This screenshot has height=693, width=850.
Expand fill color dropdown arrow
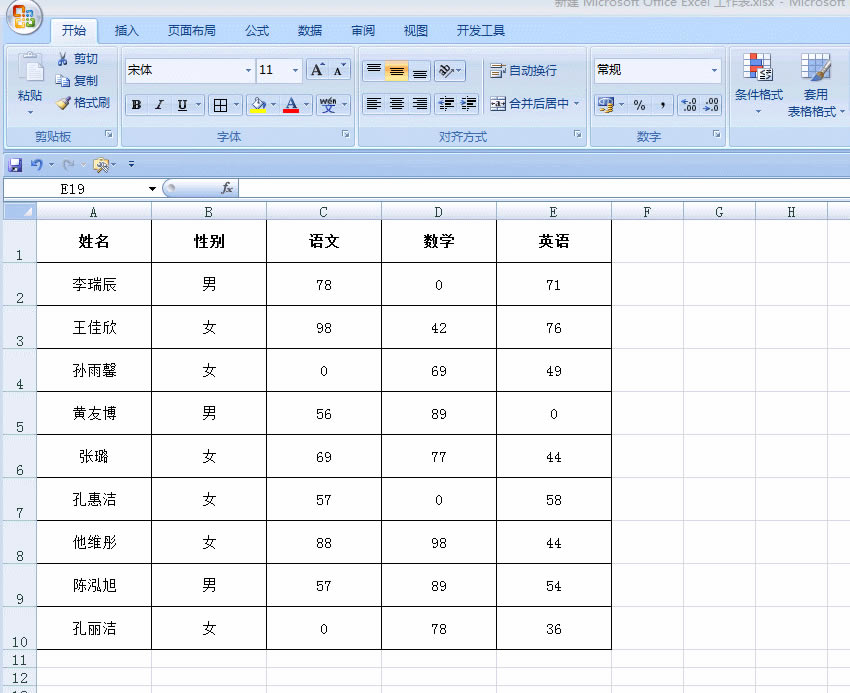273,105
